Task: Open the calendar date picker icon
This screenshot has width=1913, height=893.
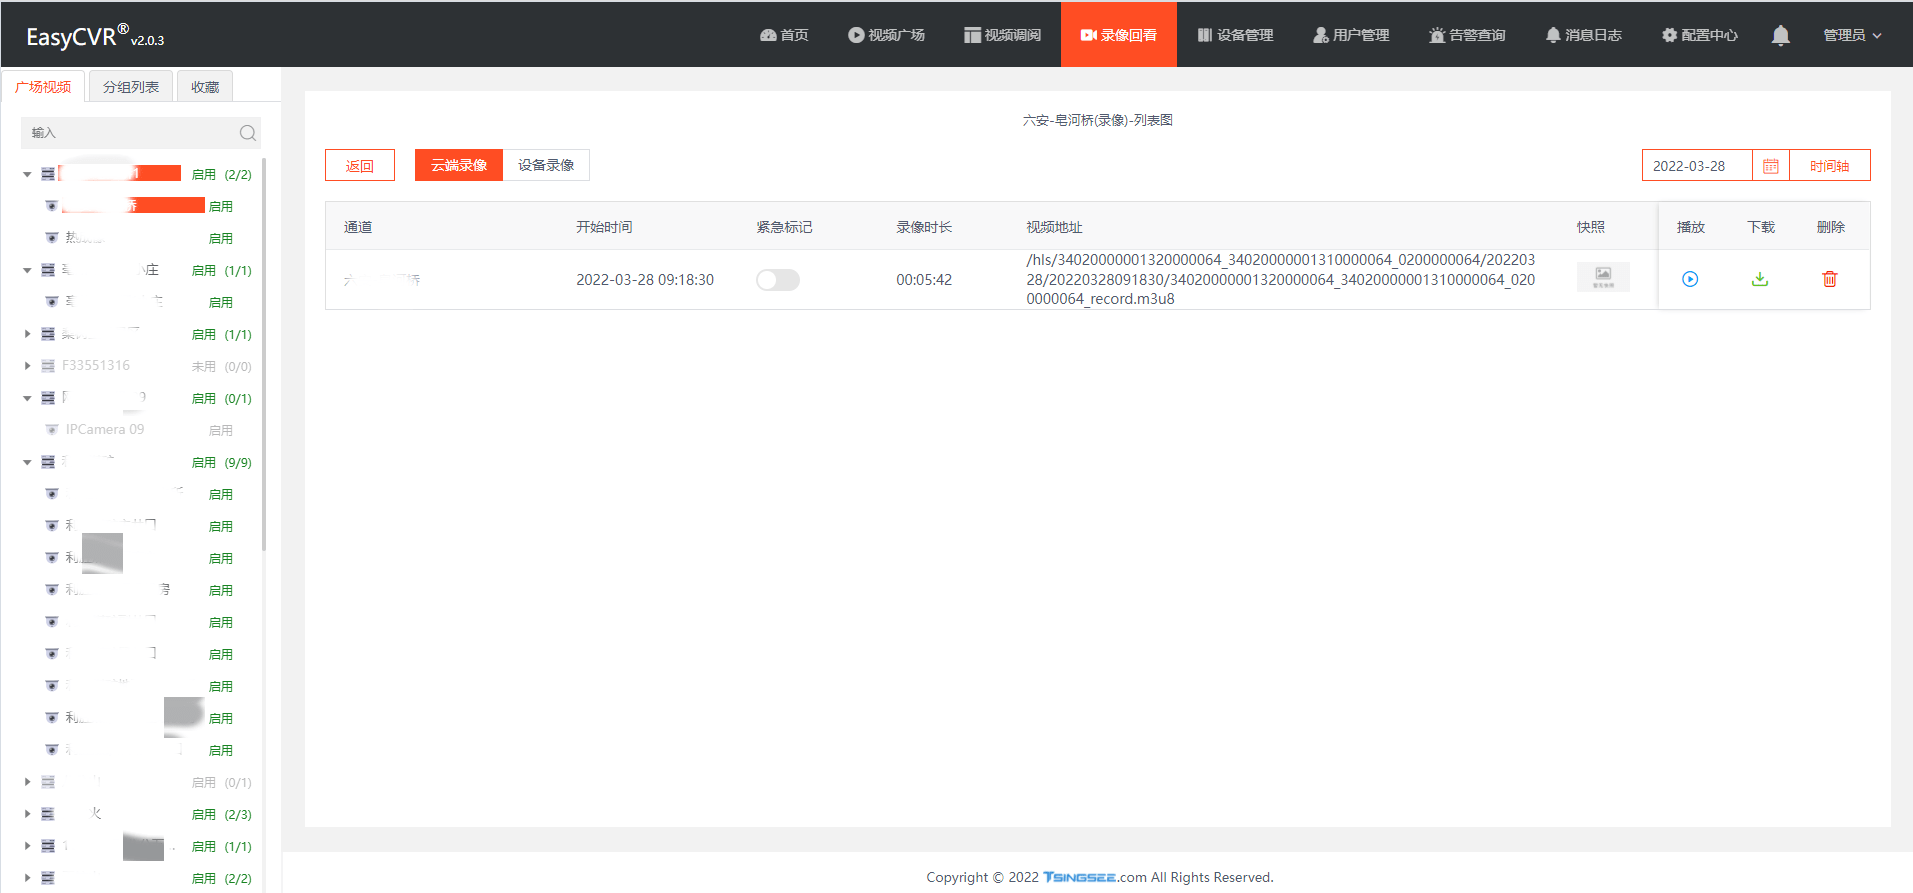Action: (1770, 166)
